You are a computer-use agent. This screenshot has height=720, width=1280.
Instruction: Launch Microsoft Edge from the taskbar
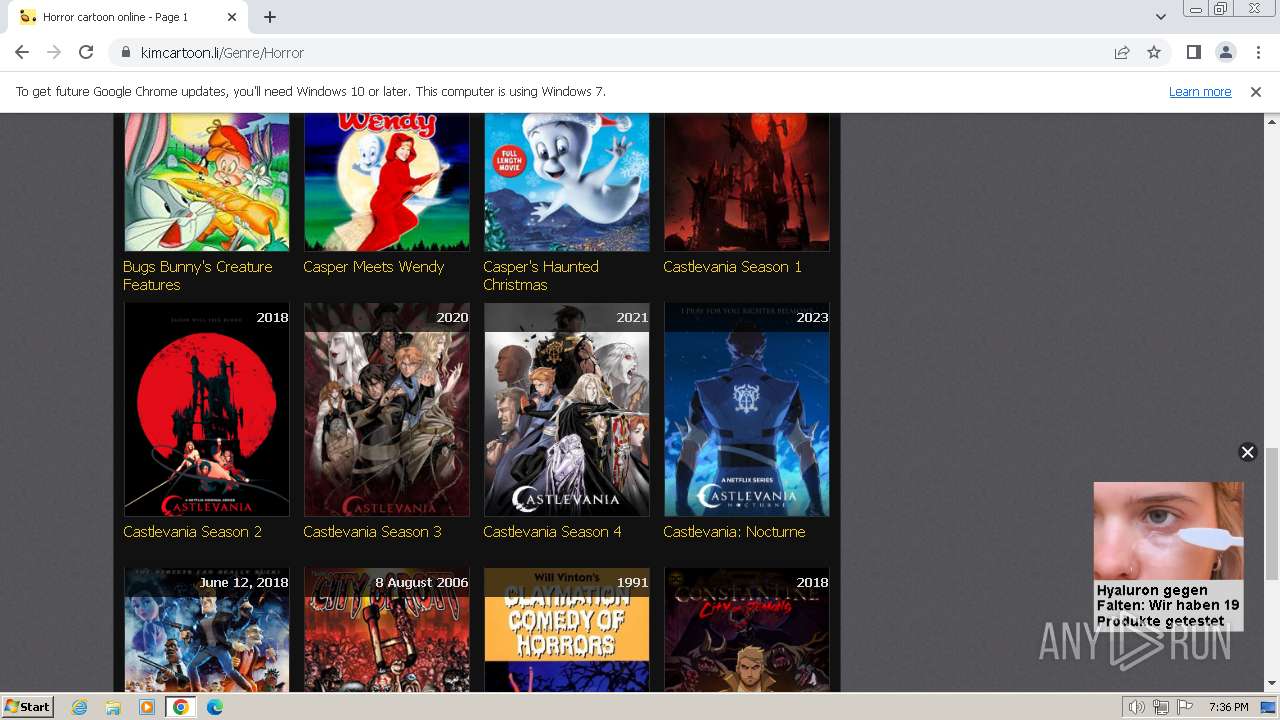(x=215, y=707)
